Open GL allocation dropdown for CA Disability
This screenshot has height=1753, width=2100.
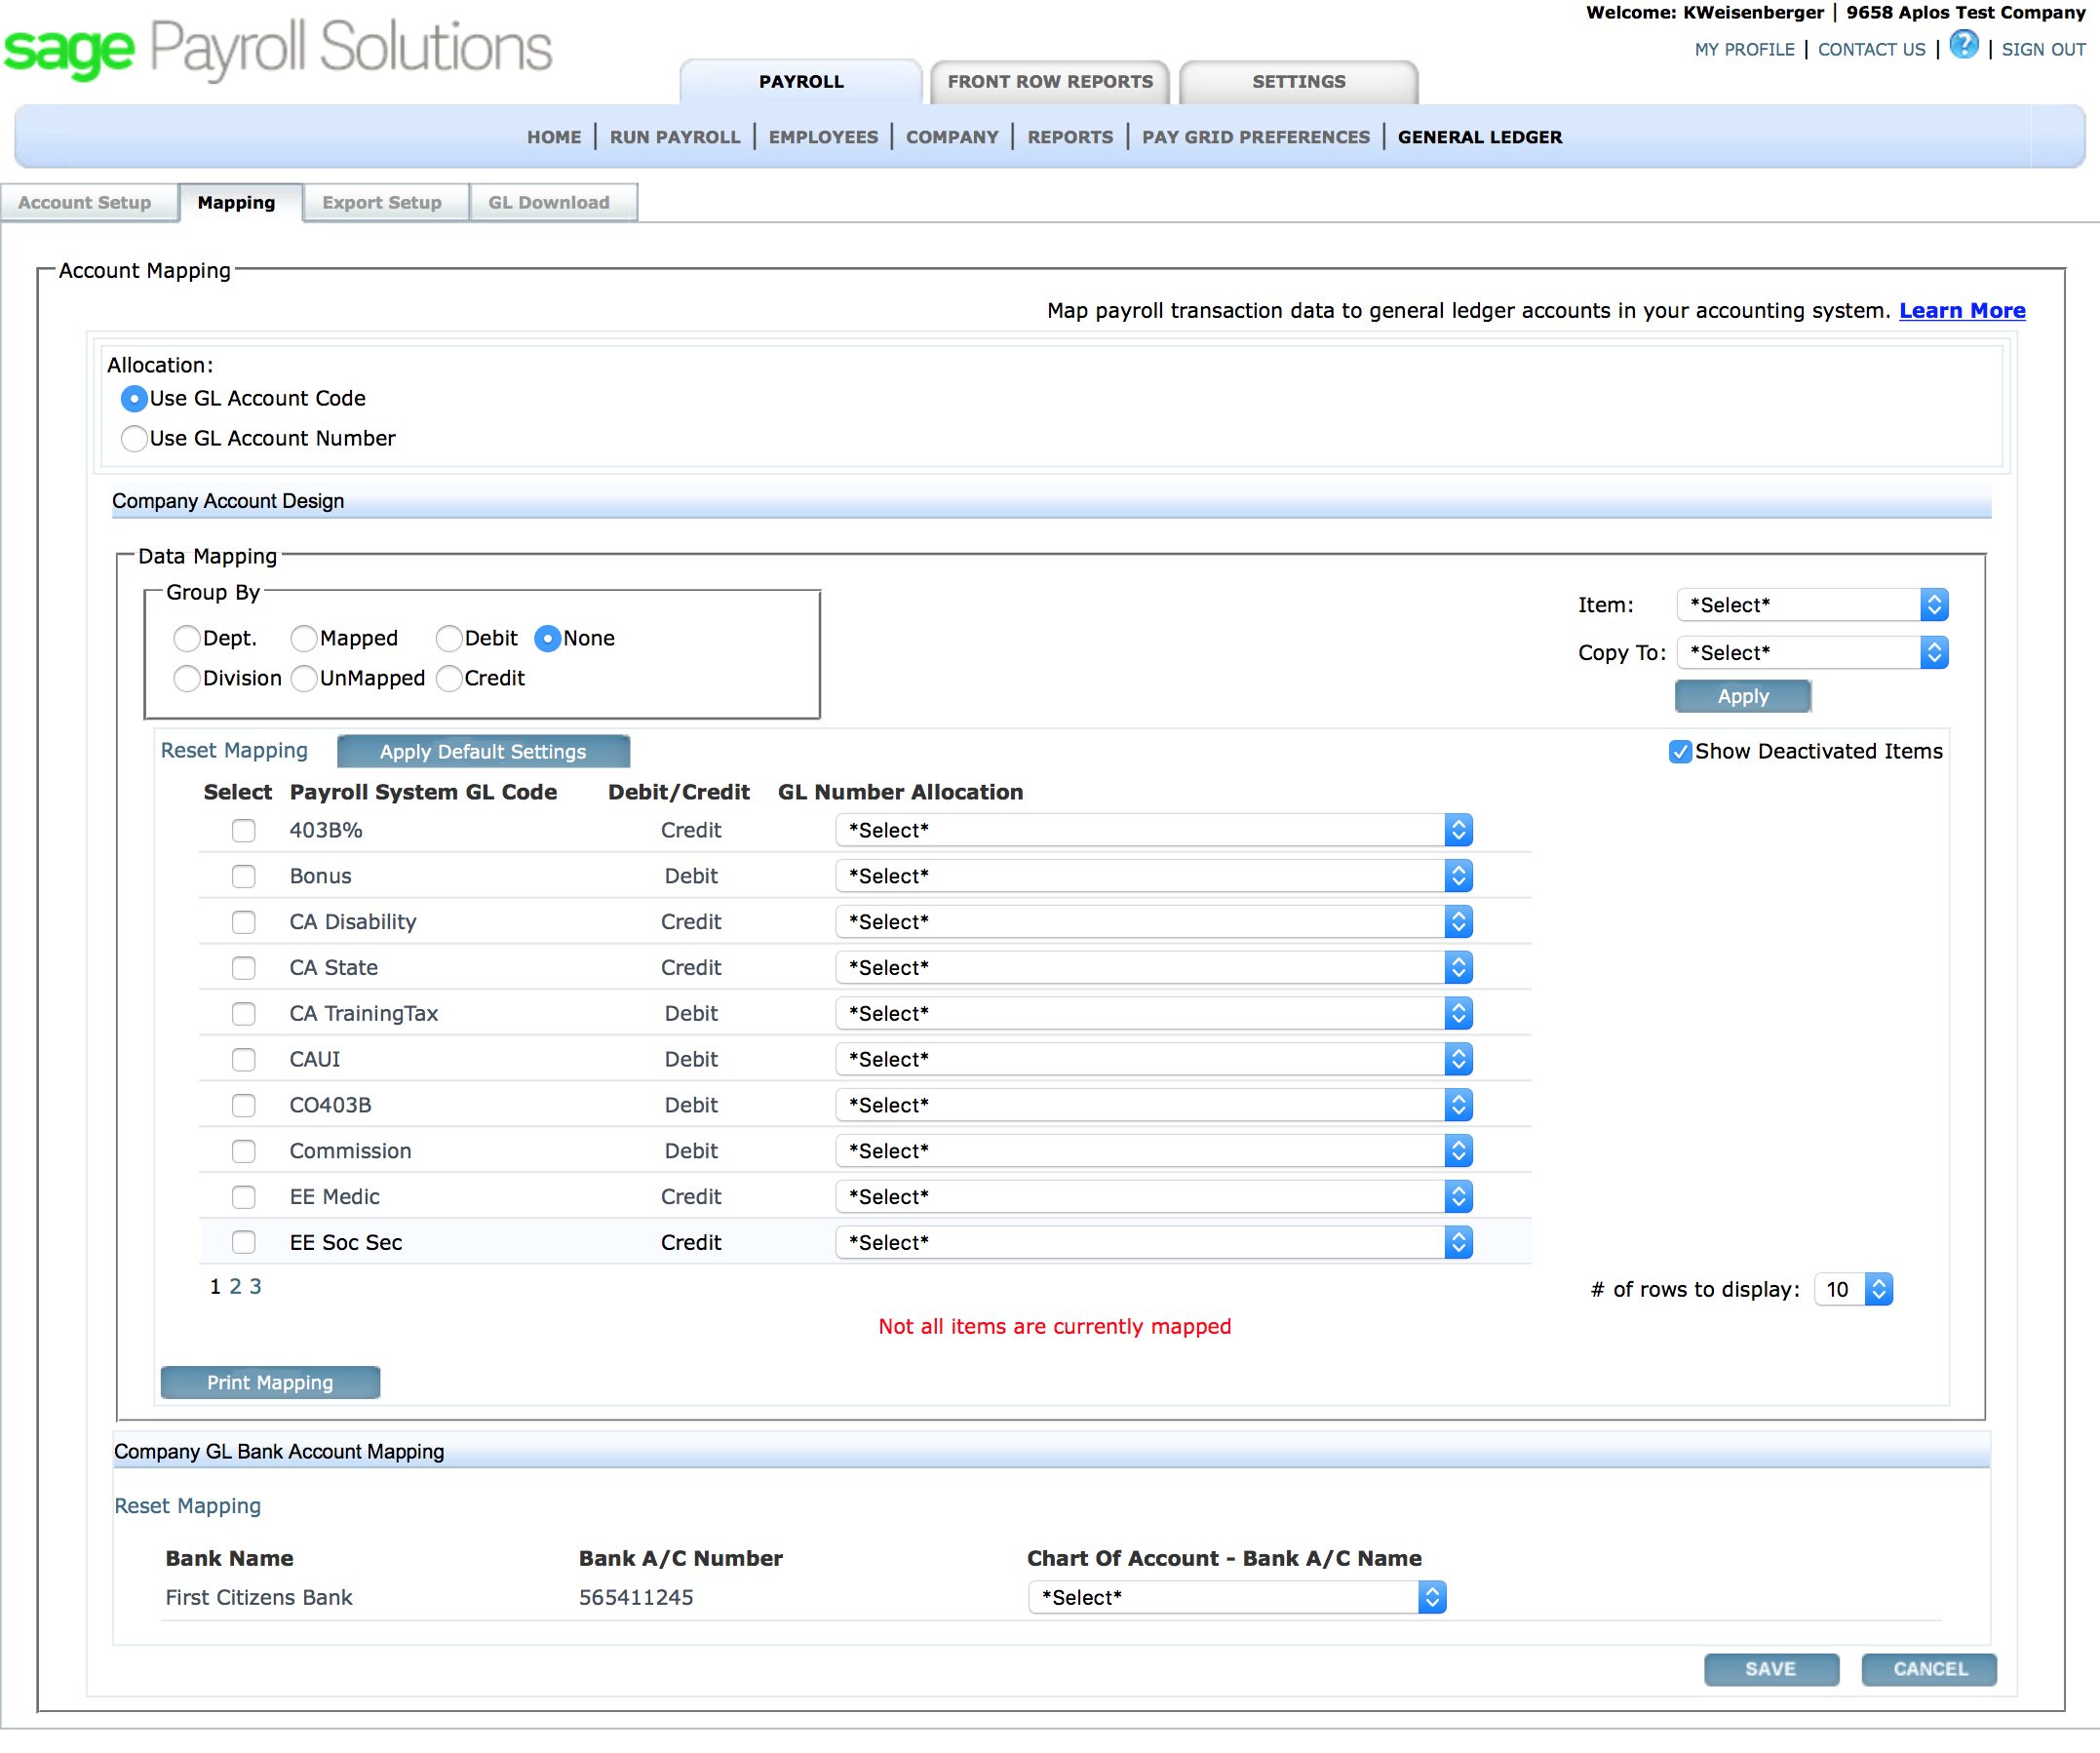1154,922
